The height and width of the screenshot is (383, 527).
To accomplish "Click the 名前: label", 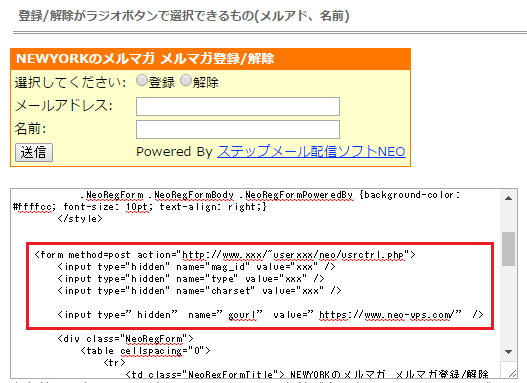I will 30,128.
